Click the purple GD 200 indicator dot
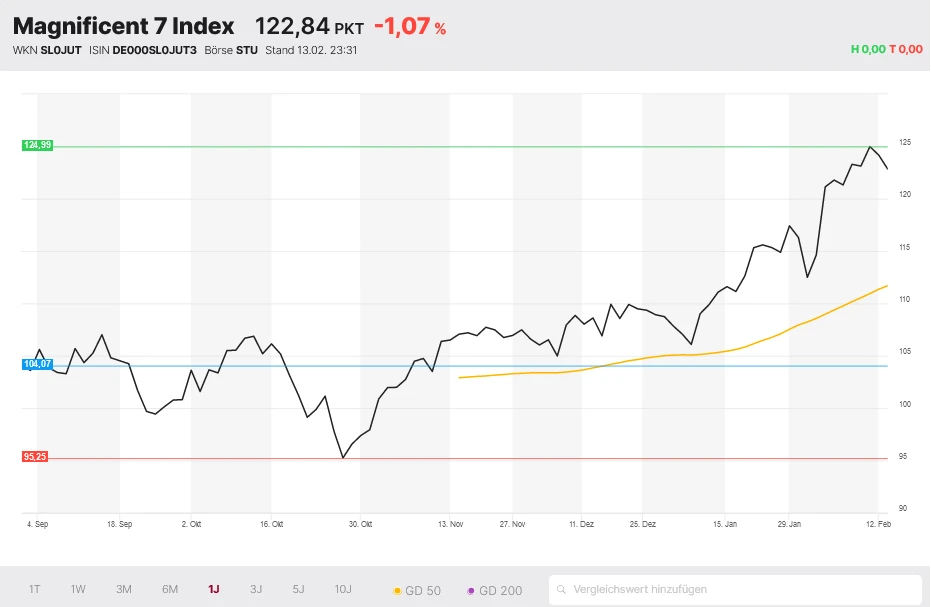Image resolution: width=931 pixels, height=607 pixels. tap(470, 591)
